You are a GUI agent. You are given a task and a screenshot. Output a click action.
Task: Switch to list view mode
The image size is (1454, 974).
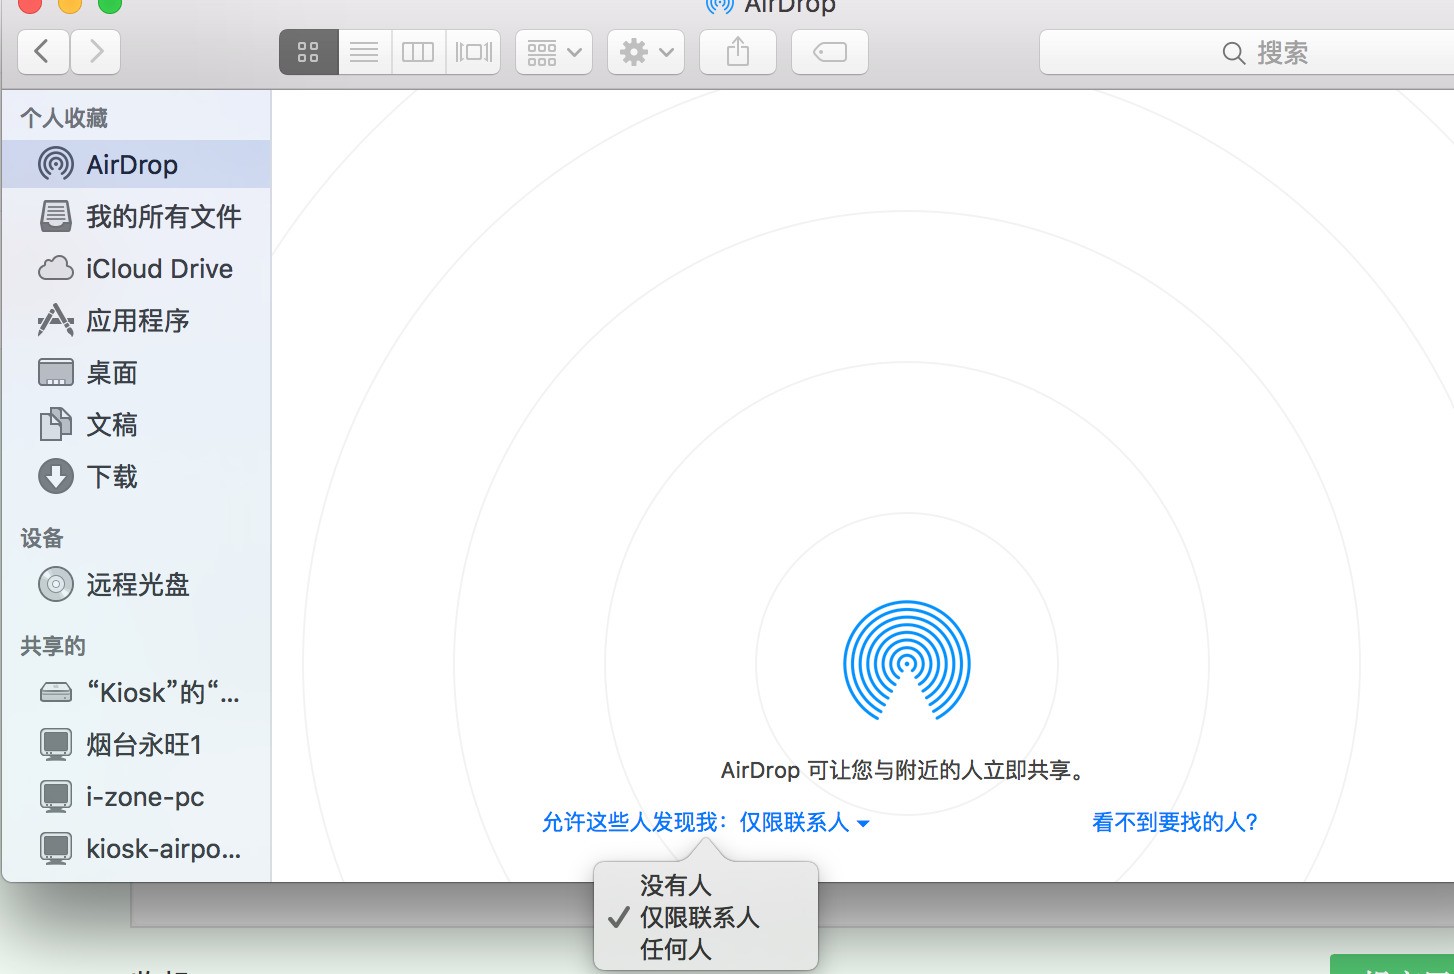[x=364, y=51]
